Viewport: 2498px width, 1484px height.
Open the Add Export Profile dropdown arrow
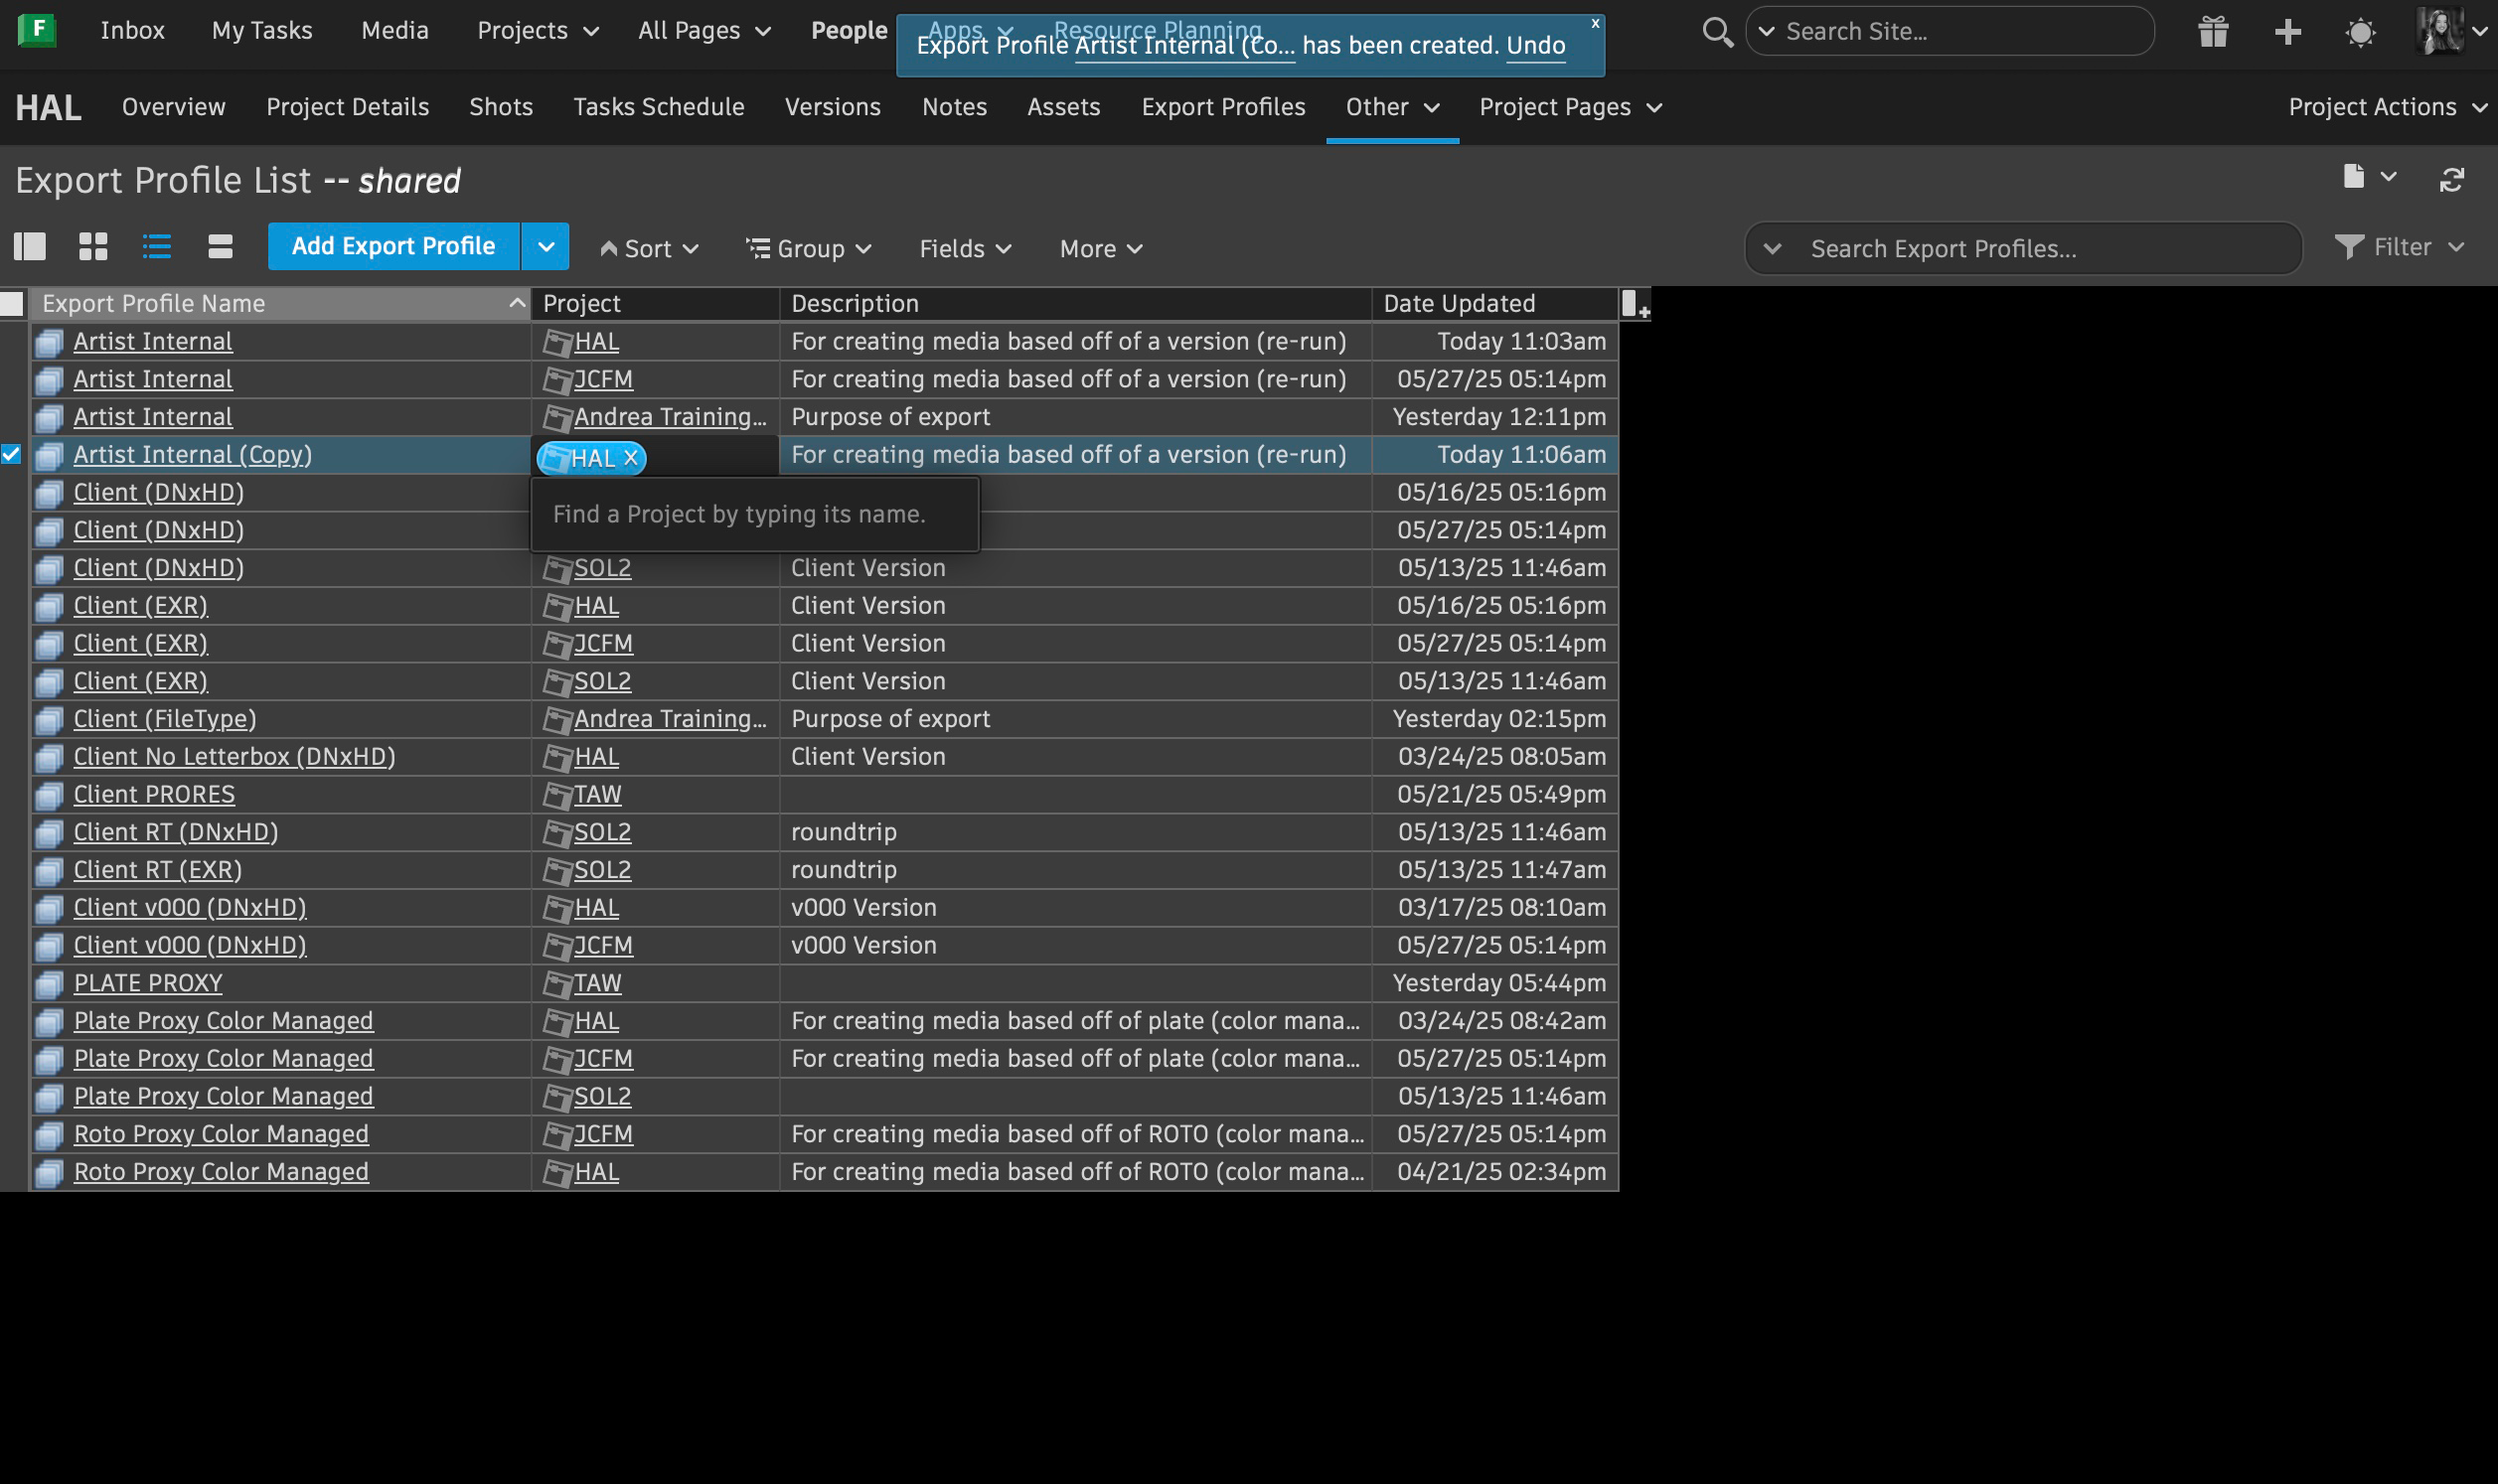tap(545, 246)
